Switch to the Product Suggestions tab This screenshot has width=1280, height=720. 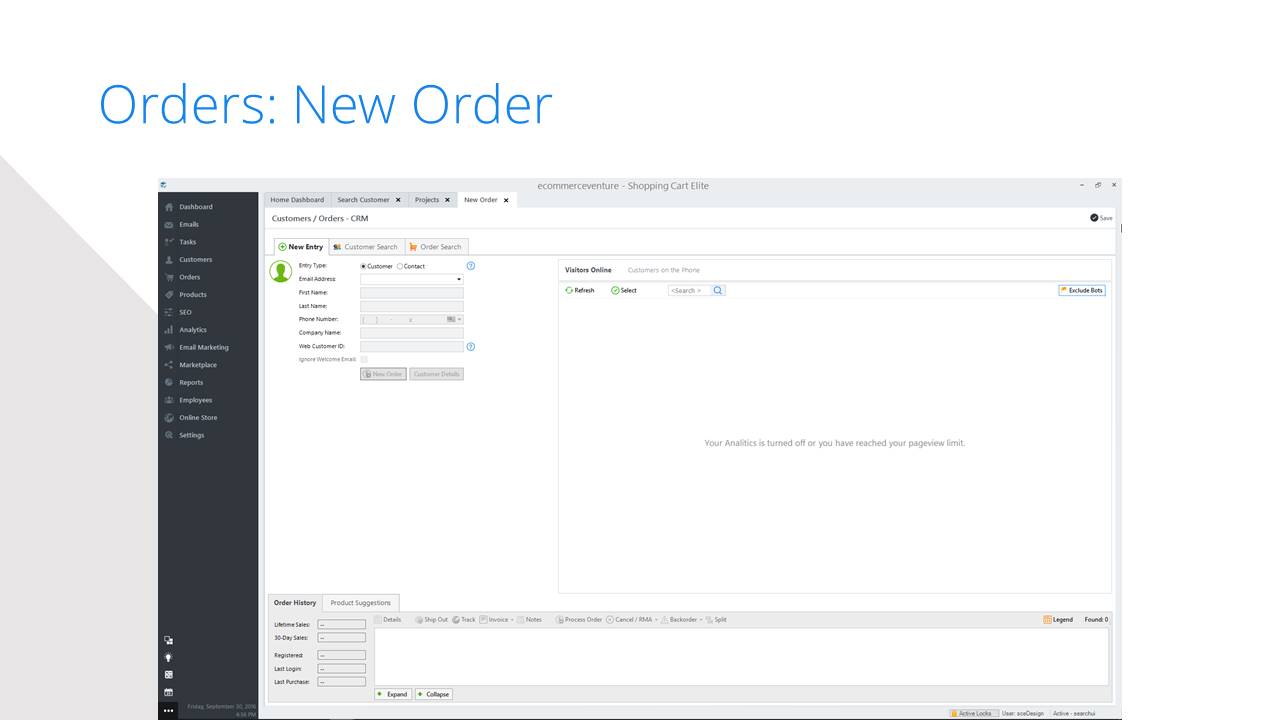361,603
